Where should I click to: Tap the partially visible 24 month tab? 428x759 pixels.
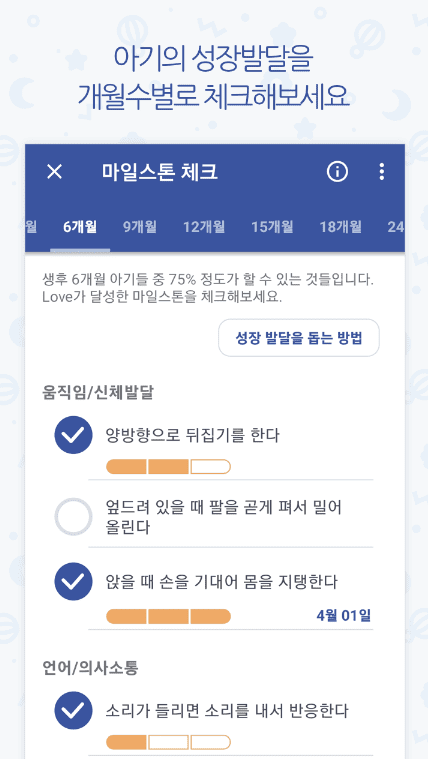396,227
